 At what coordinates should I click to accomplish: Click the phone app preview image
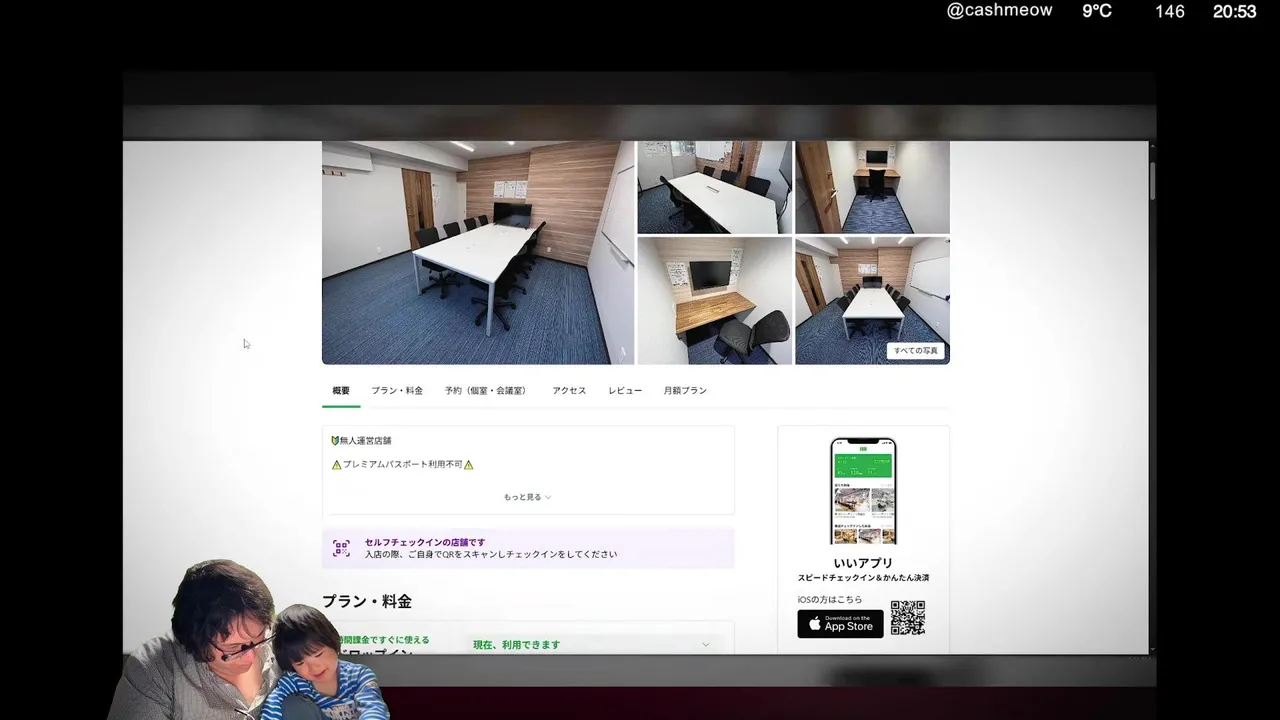pos(863,491)
